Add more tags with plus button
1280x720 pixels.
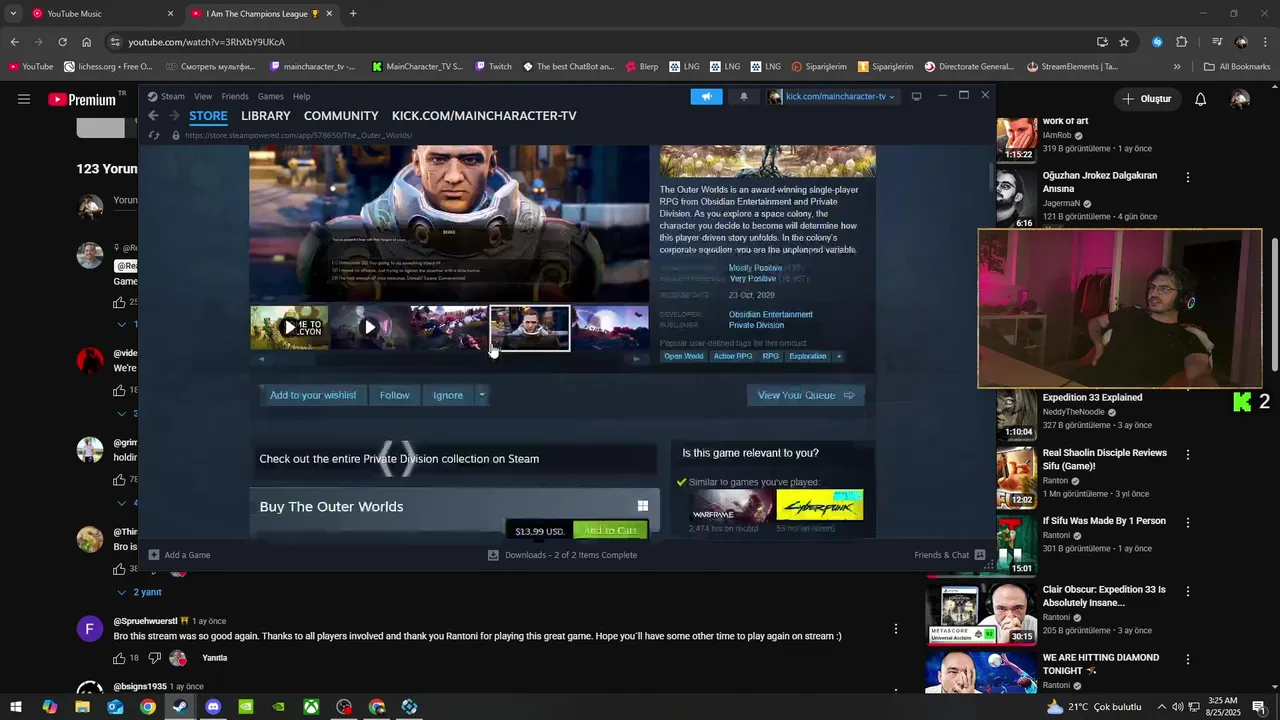(x=839, y=356)
